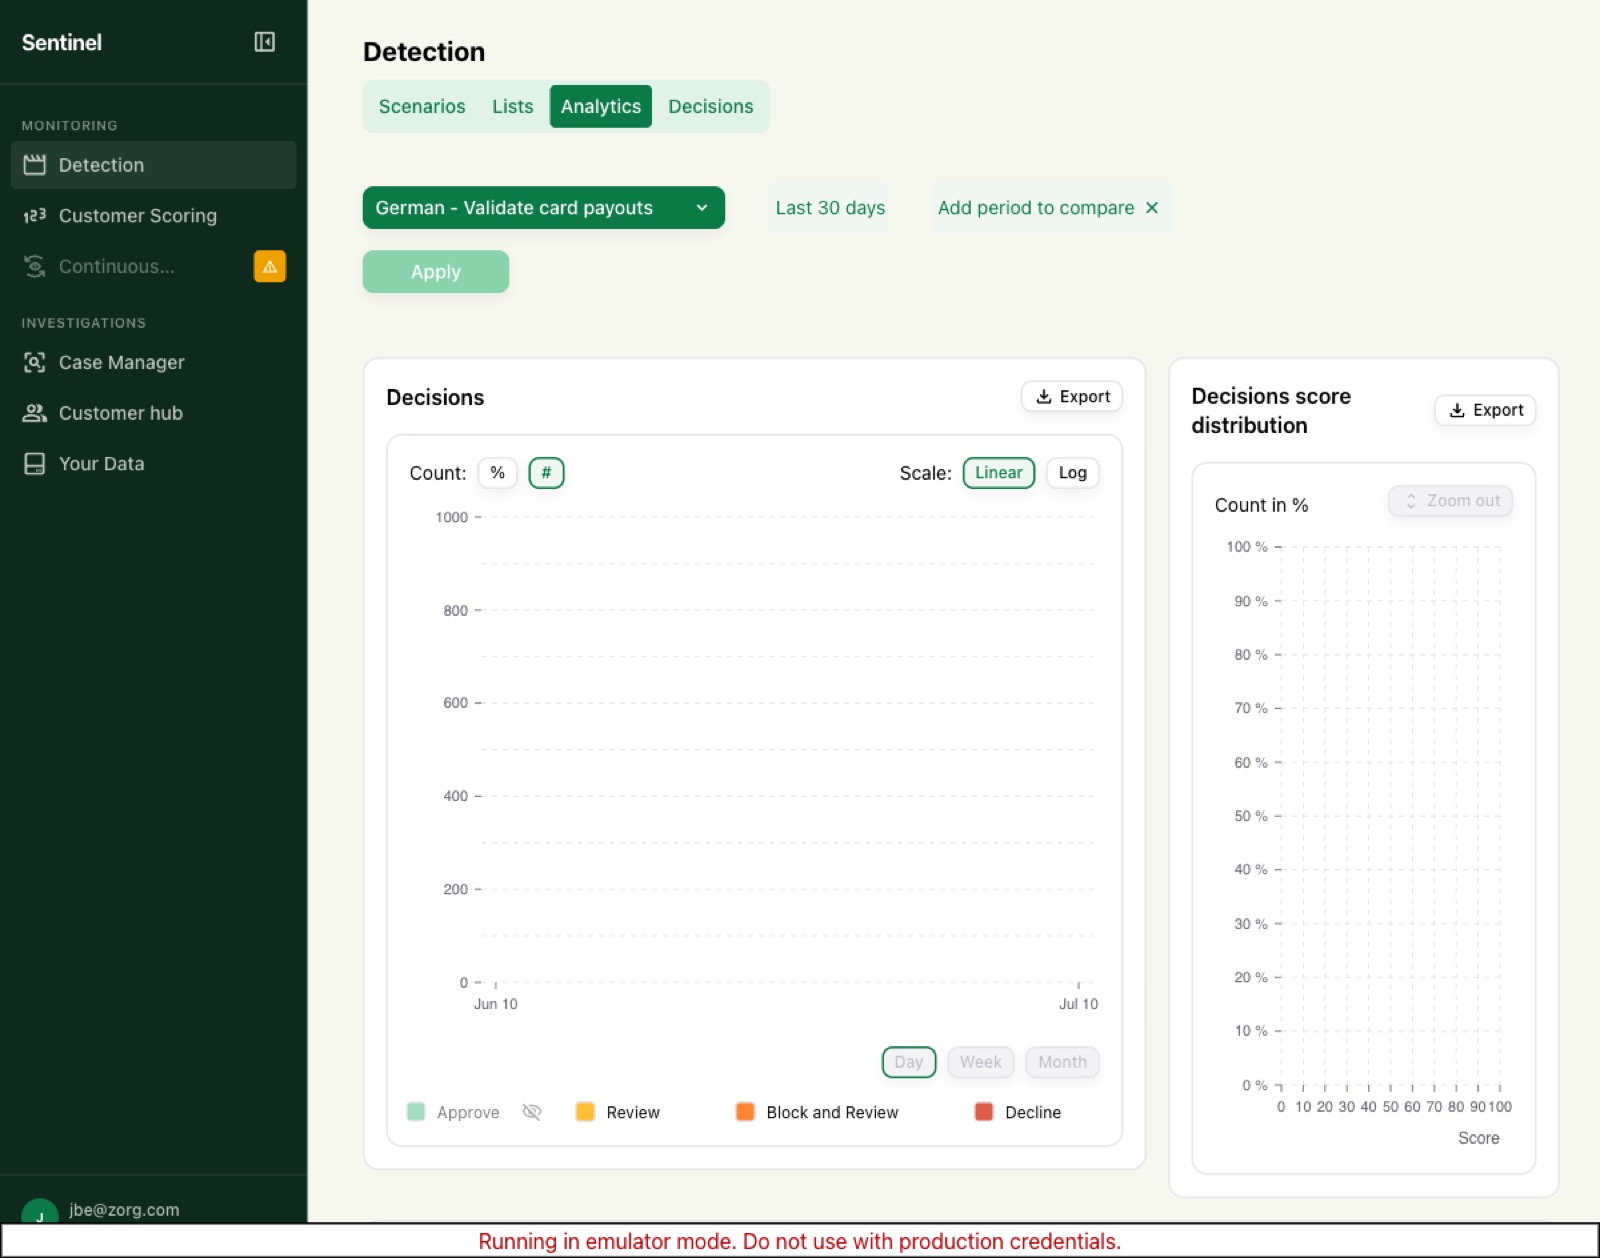Image resolution: width=1600 pixels, height=1258 pixels.
Task: Click the Detection sidebar icon
Action: (x=35, y=165)
